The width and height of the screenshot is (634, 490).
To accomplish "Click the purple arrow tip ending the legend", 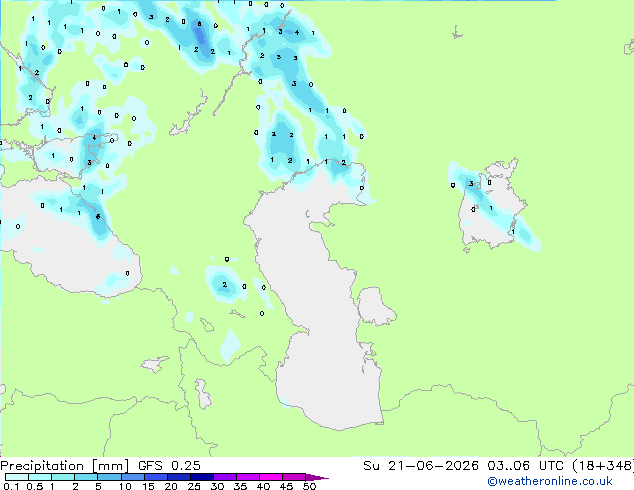I will click(x=317, y=477).
